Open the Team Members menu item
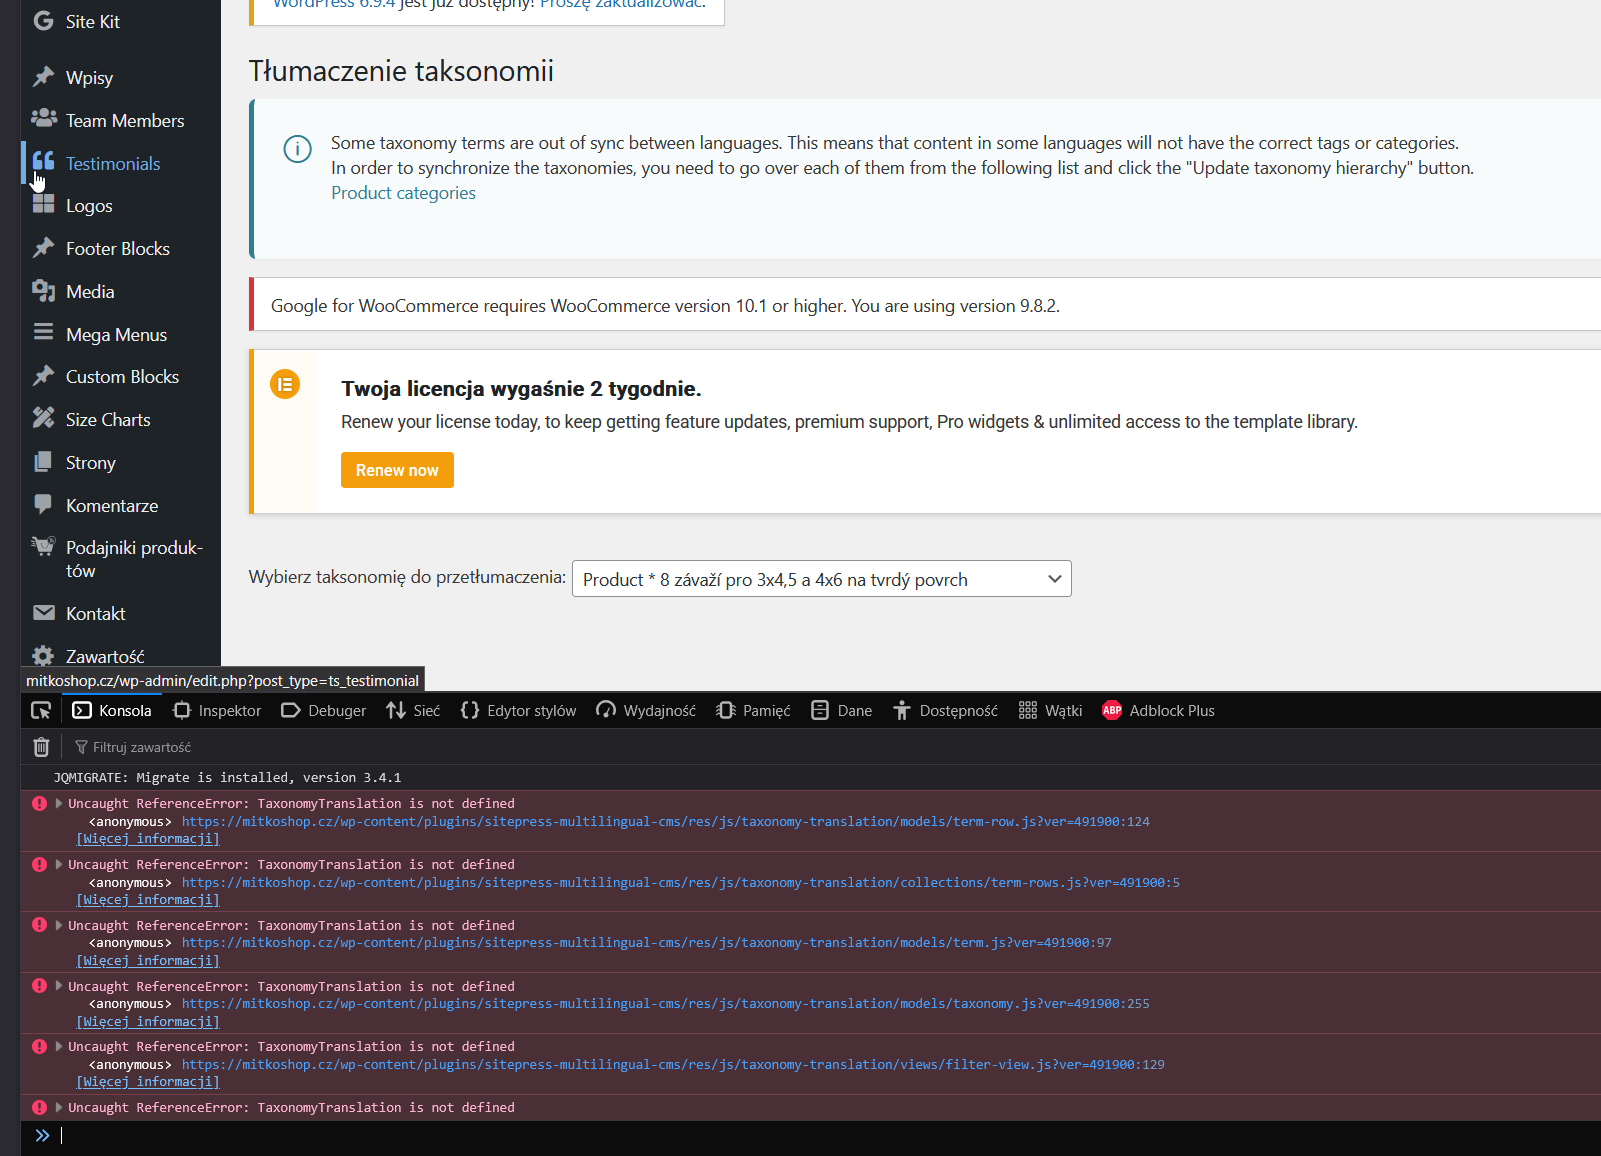The image size is (1601, 1156). 125,120
